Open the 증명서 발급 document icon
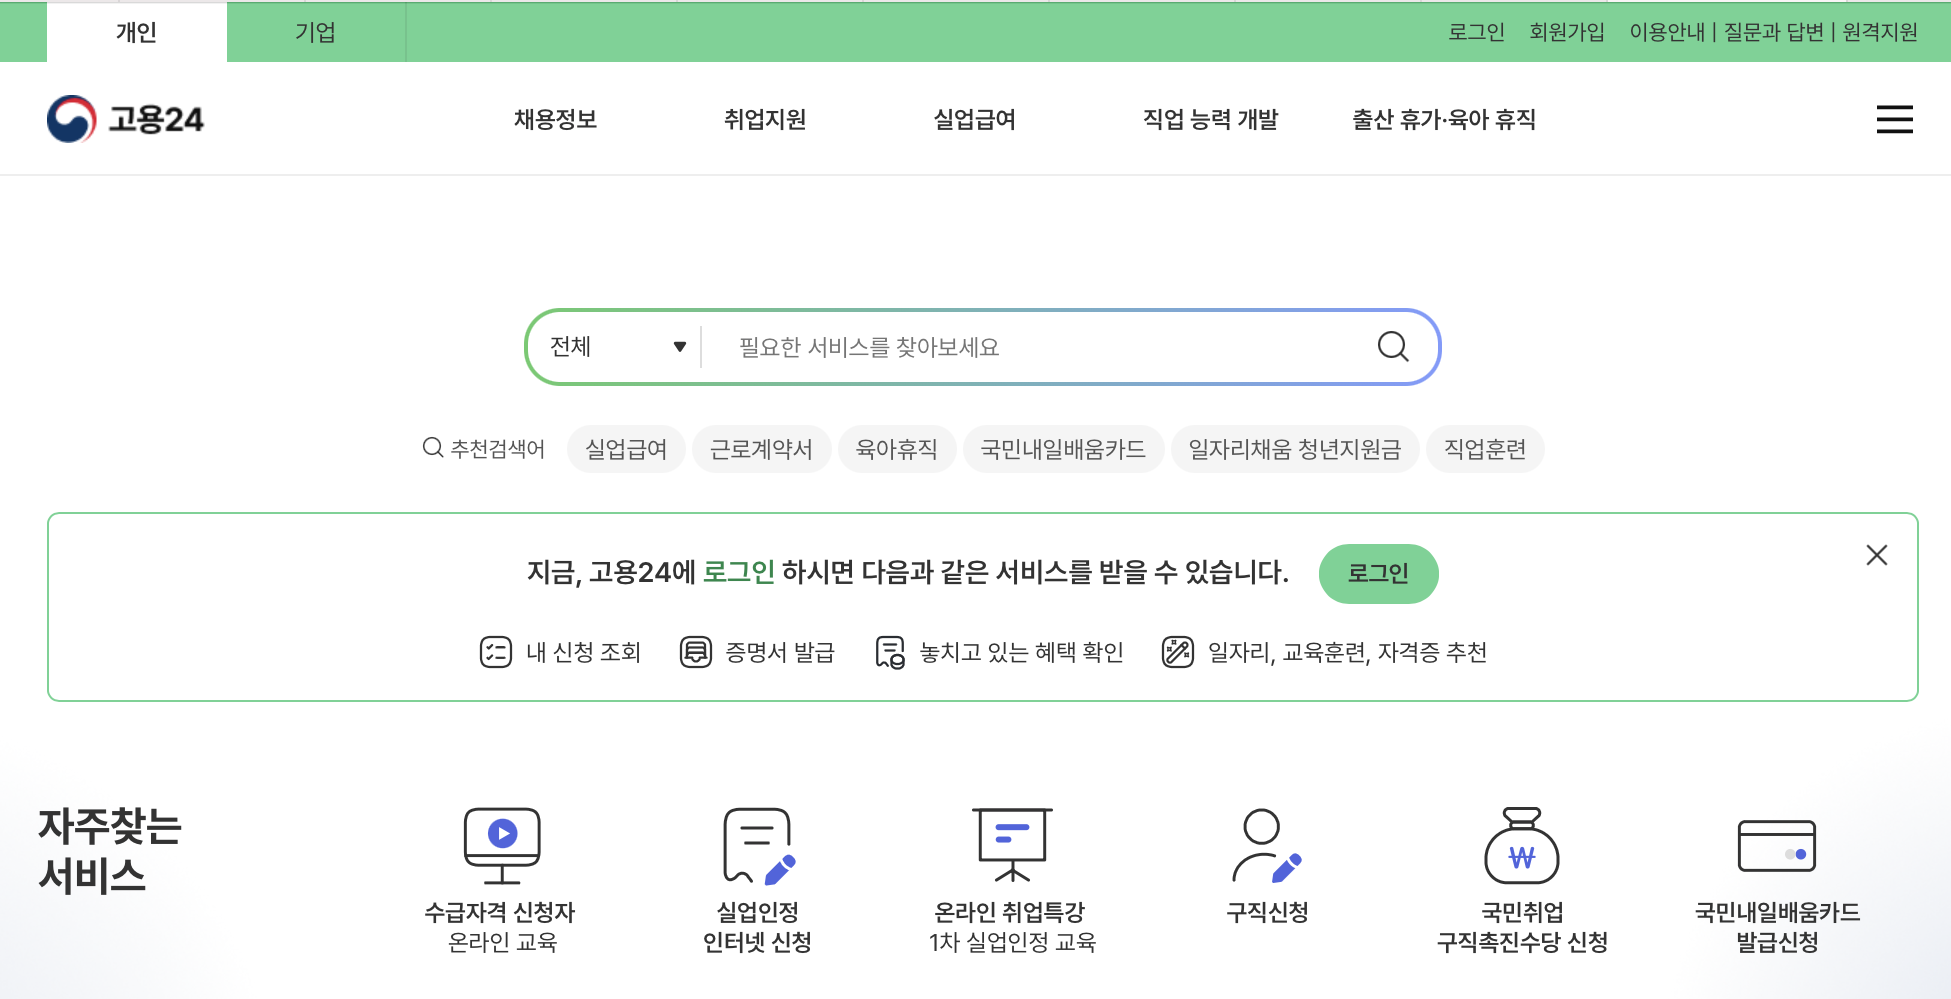This screenshot has height=999, width=1951. click(x=694, y=652)
